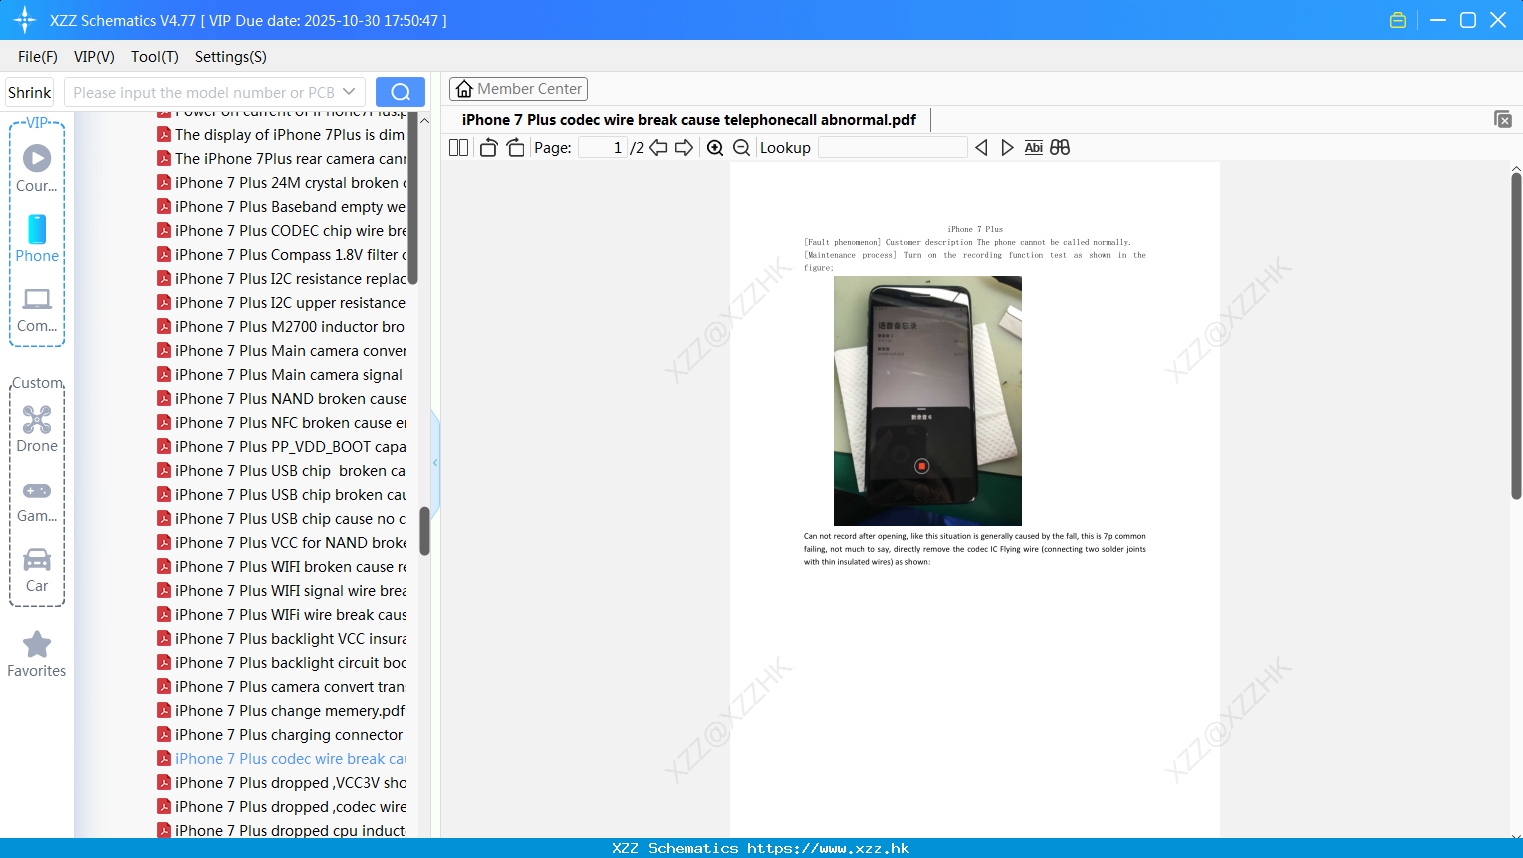Open 'iPhone 7 Plus 24M crystal broken' file

point(282,183)
